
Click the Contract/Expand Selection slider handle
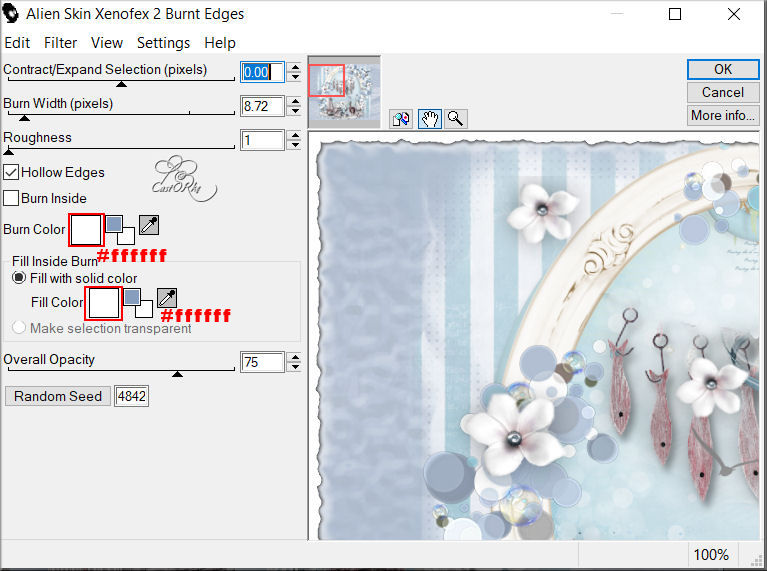[121, 84]
